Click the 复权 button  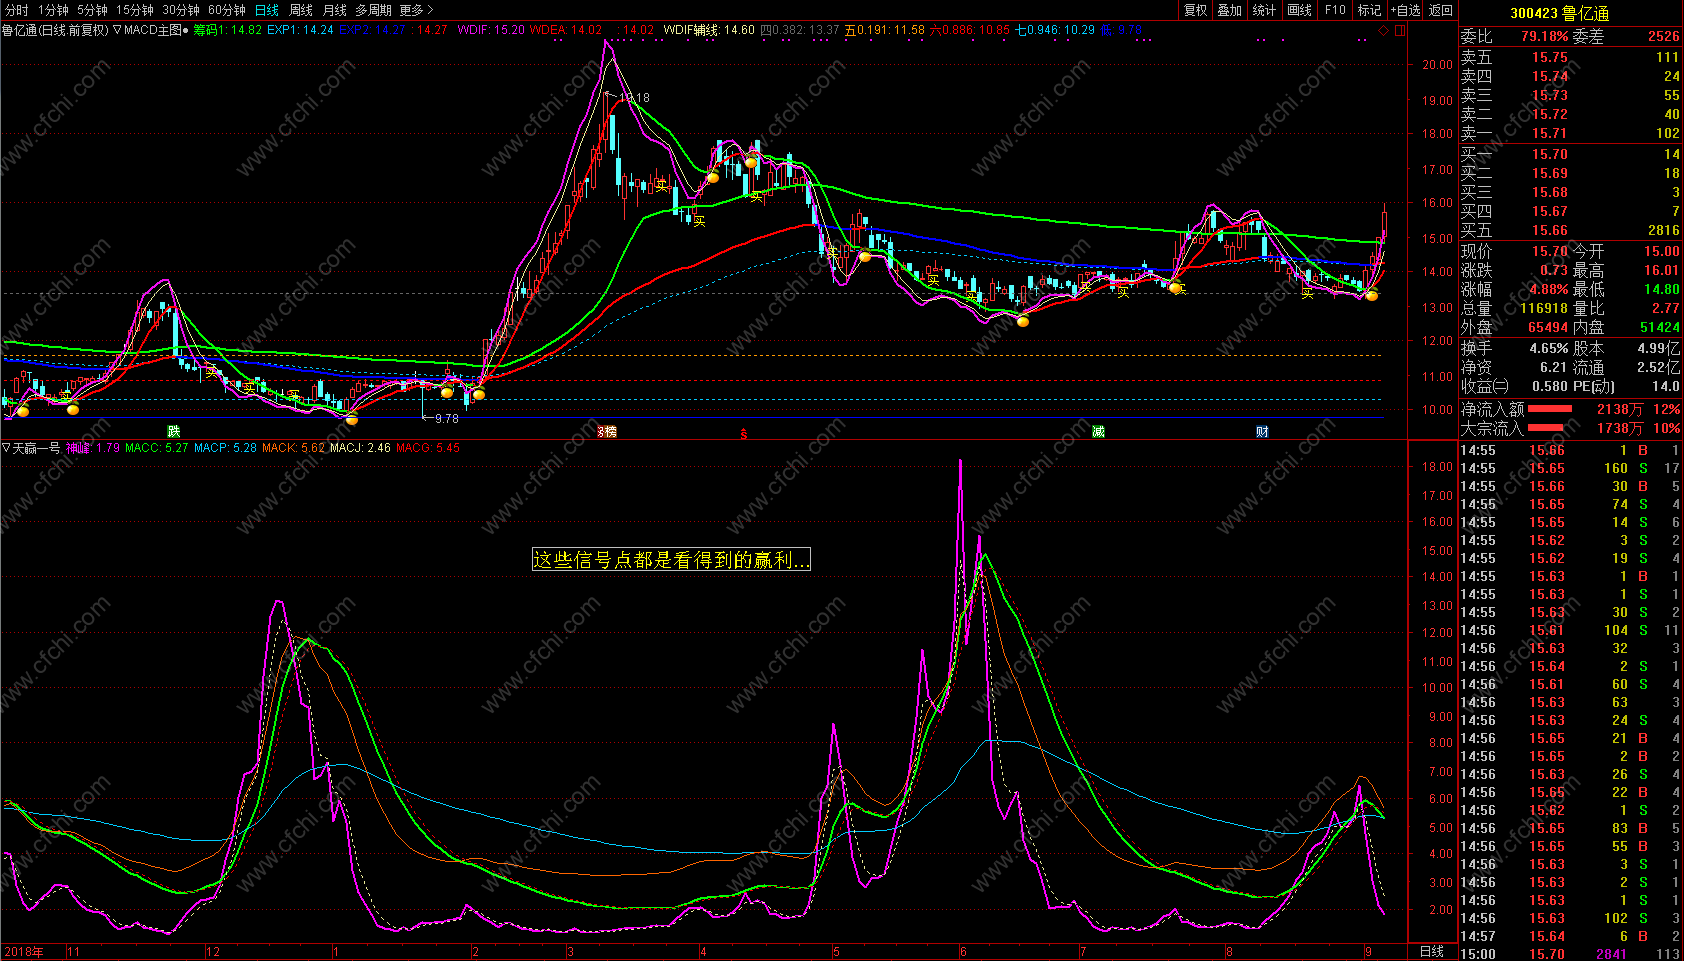point(1196,10)
